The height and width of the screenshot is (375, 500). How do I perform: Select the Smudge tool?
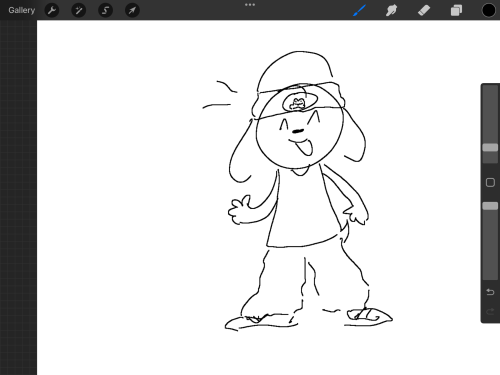point(391,10)
